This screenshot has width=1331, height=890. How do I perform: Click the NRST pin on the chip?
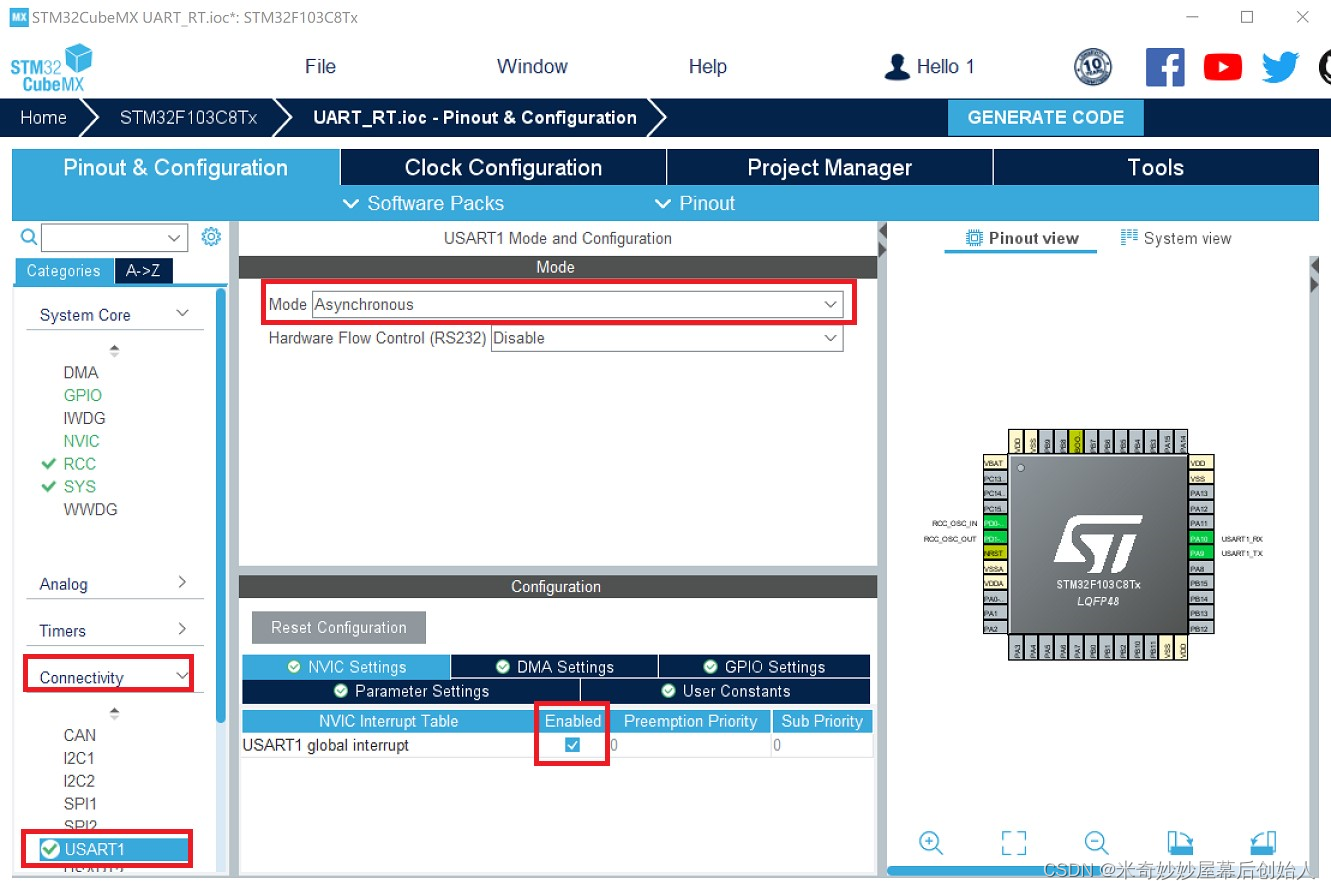tap(994, 553)
